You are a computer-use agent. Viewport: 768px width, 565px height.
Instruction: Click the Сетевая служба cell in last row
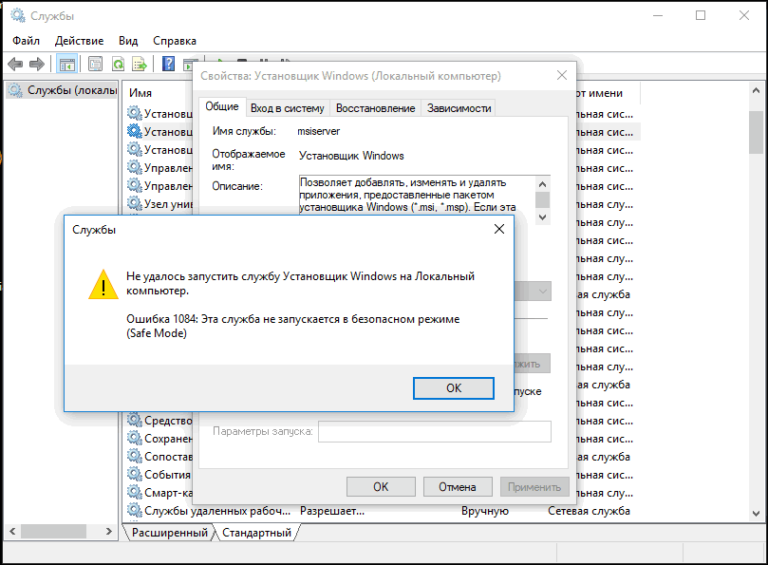point(589,511)
